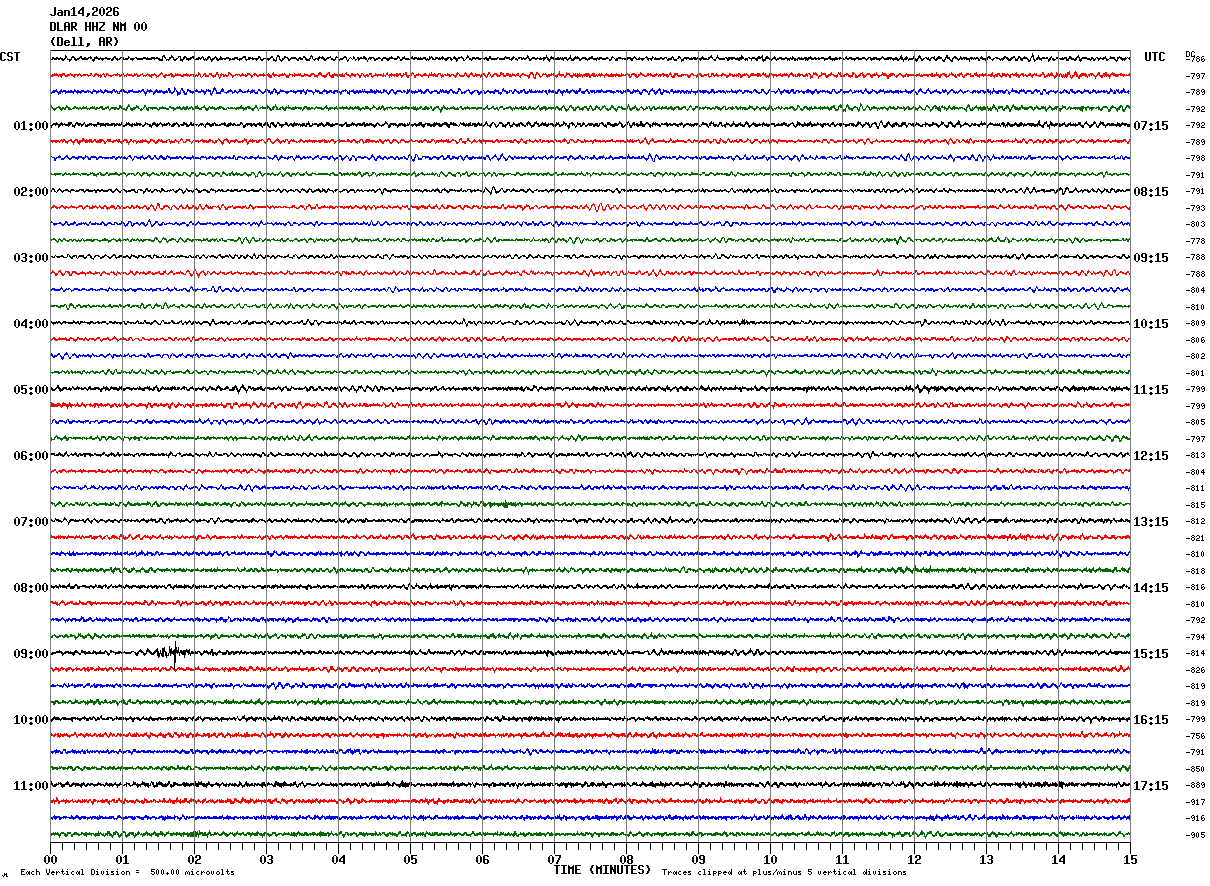Select minute tick 12 on the time axis
1210x886 pixels.
[x=914, y=859]
